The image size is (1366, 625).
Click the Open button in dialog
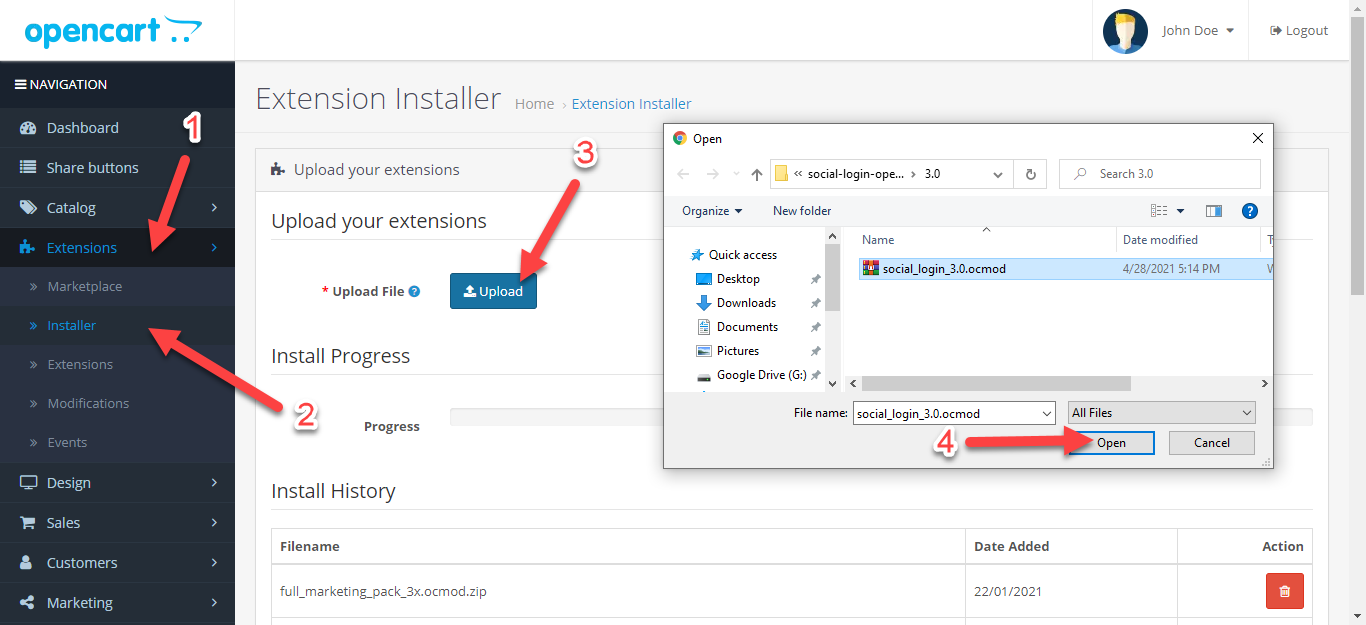[1111, 443]
